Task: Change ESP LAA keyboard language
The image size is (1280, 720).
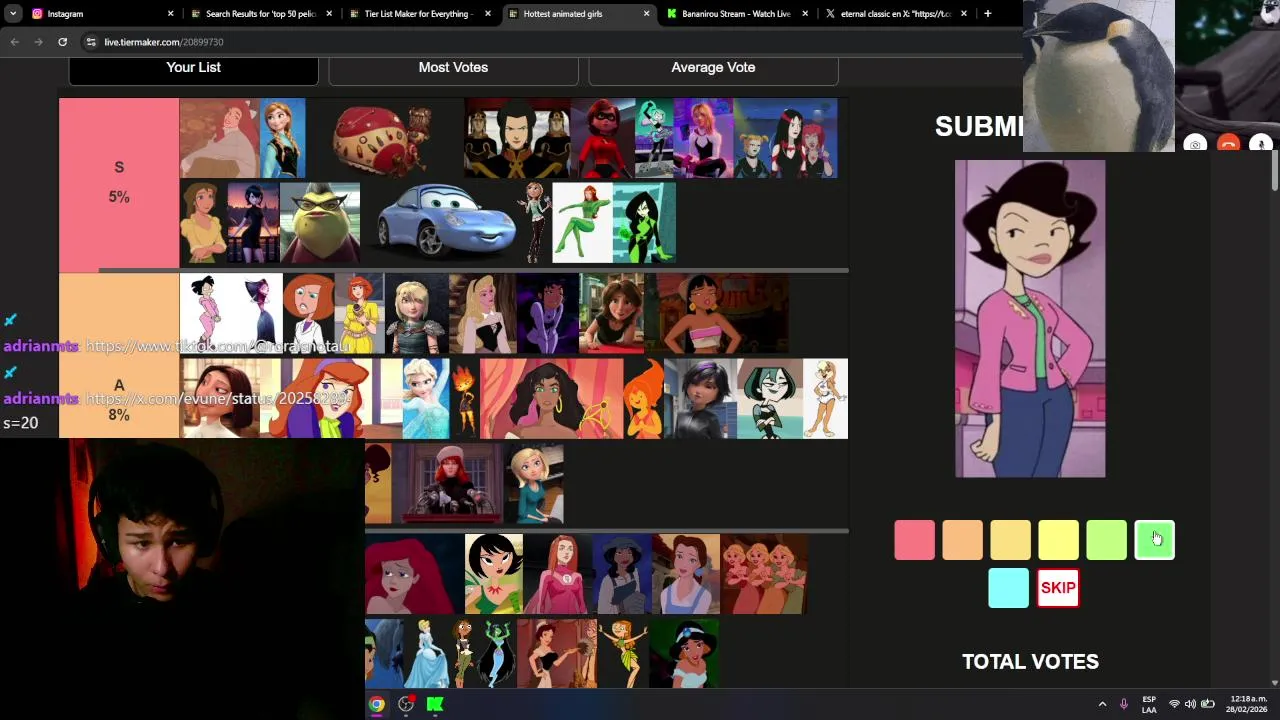Action: [x=1149, y=704]
